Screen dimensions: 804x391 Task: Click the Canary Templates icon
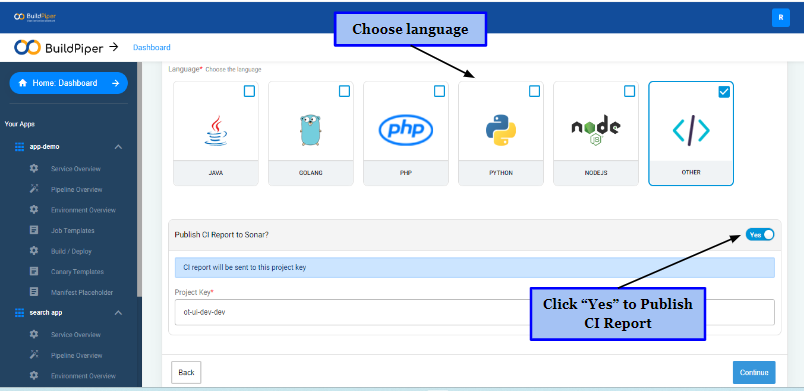[x=34, y=271]
